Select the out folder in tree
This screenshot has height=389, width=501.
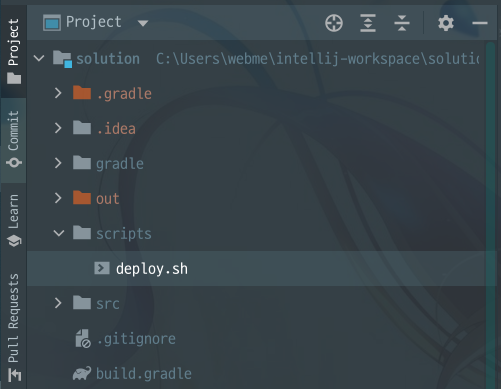pos(107,198)
